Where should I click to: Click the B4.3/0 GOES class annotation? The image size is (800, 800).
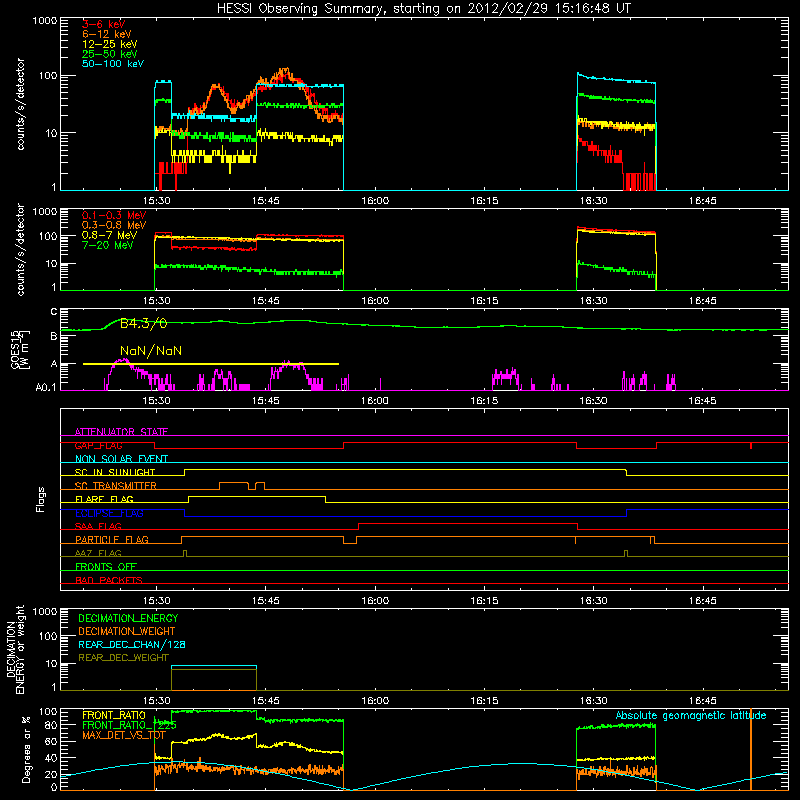tap(143, 323)
